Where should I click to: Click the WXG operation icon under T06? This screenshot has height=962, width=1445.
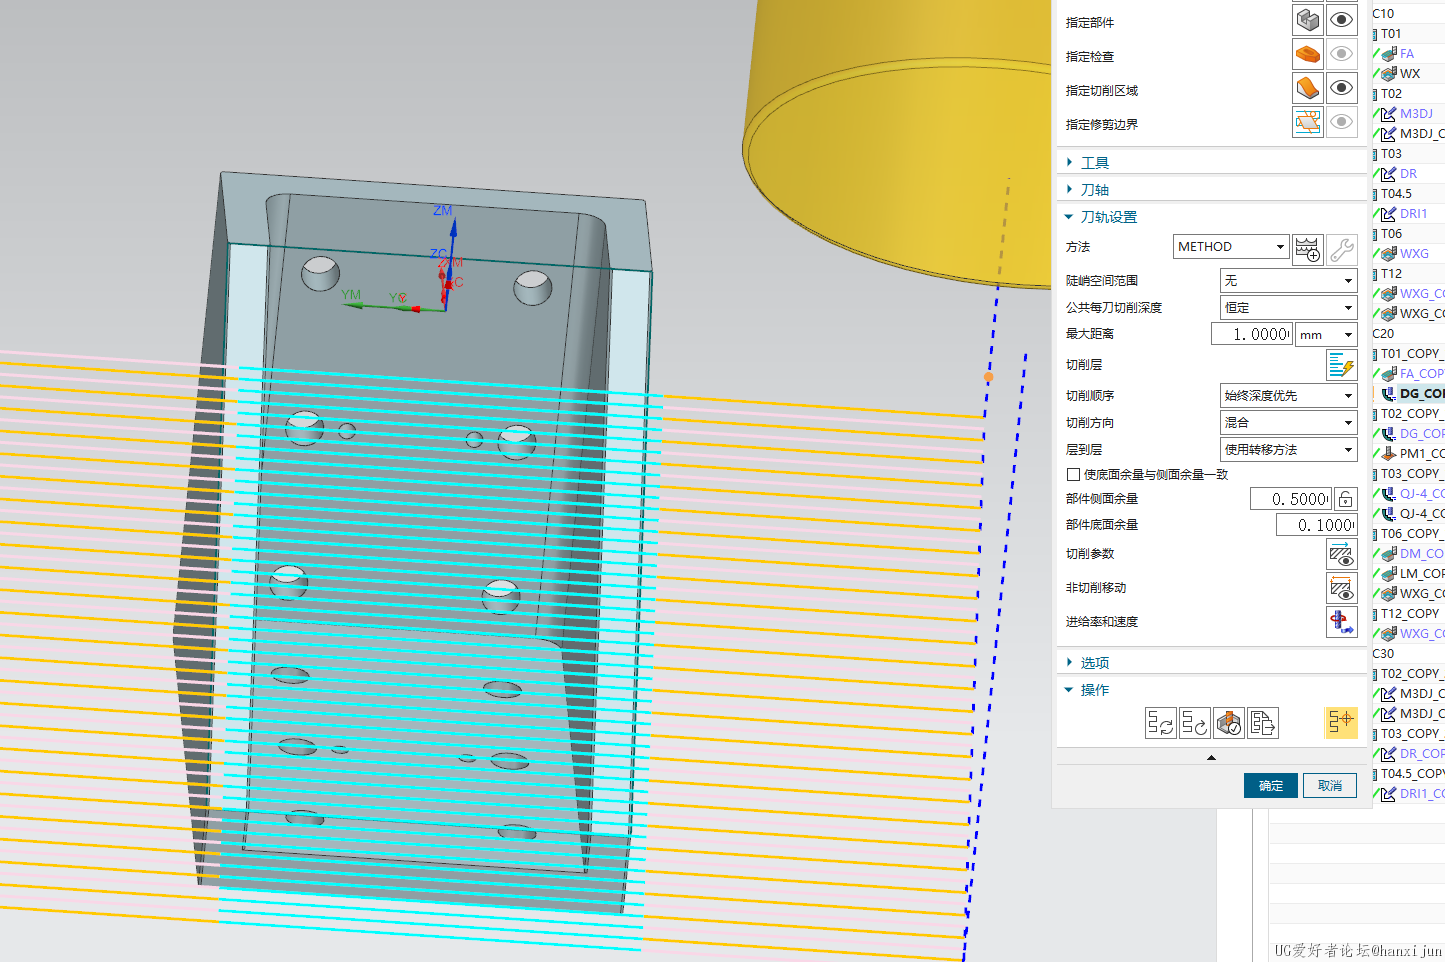(x=1389, y=254)
